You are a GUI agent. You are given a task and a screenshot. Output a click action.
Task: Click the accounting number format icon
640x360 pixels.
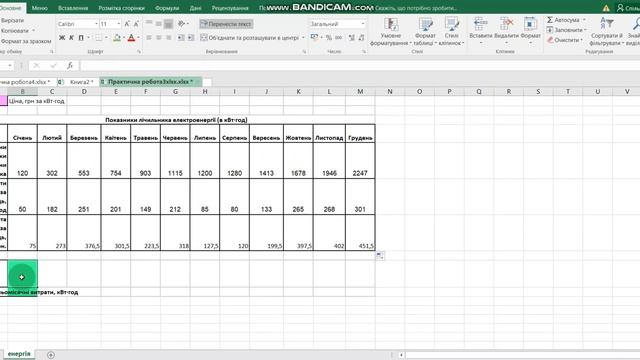coord(314,38)
